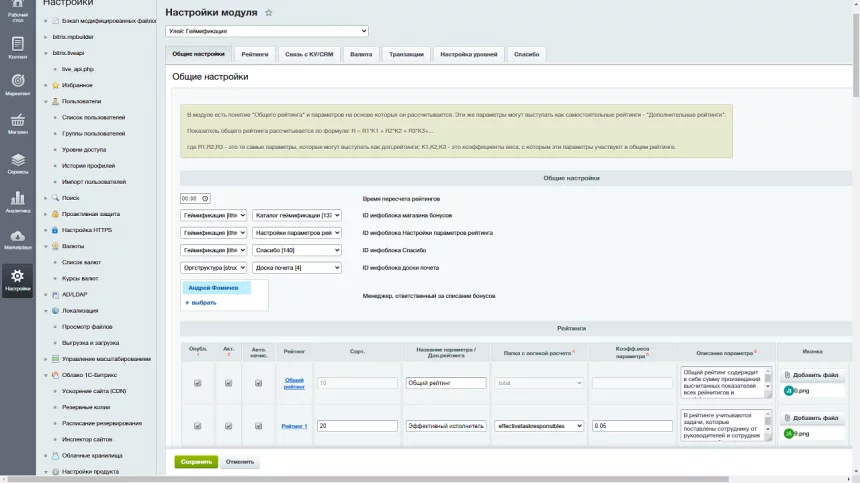Open the Сервисы stack icon

(18, 163)
